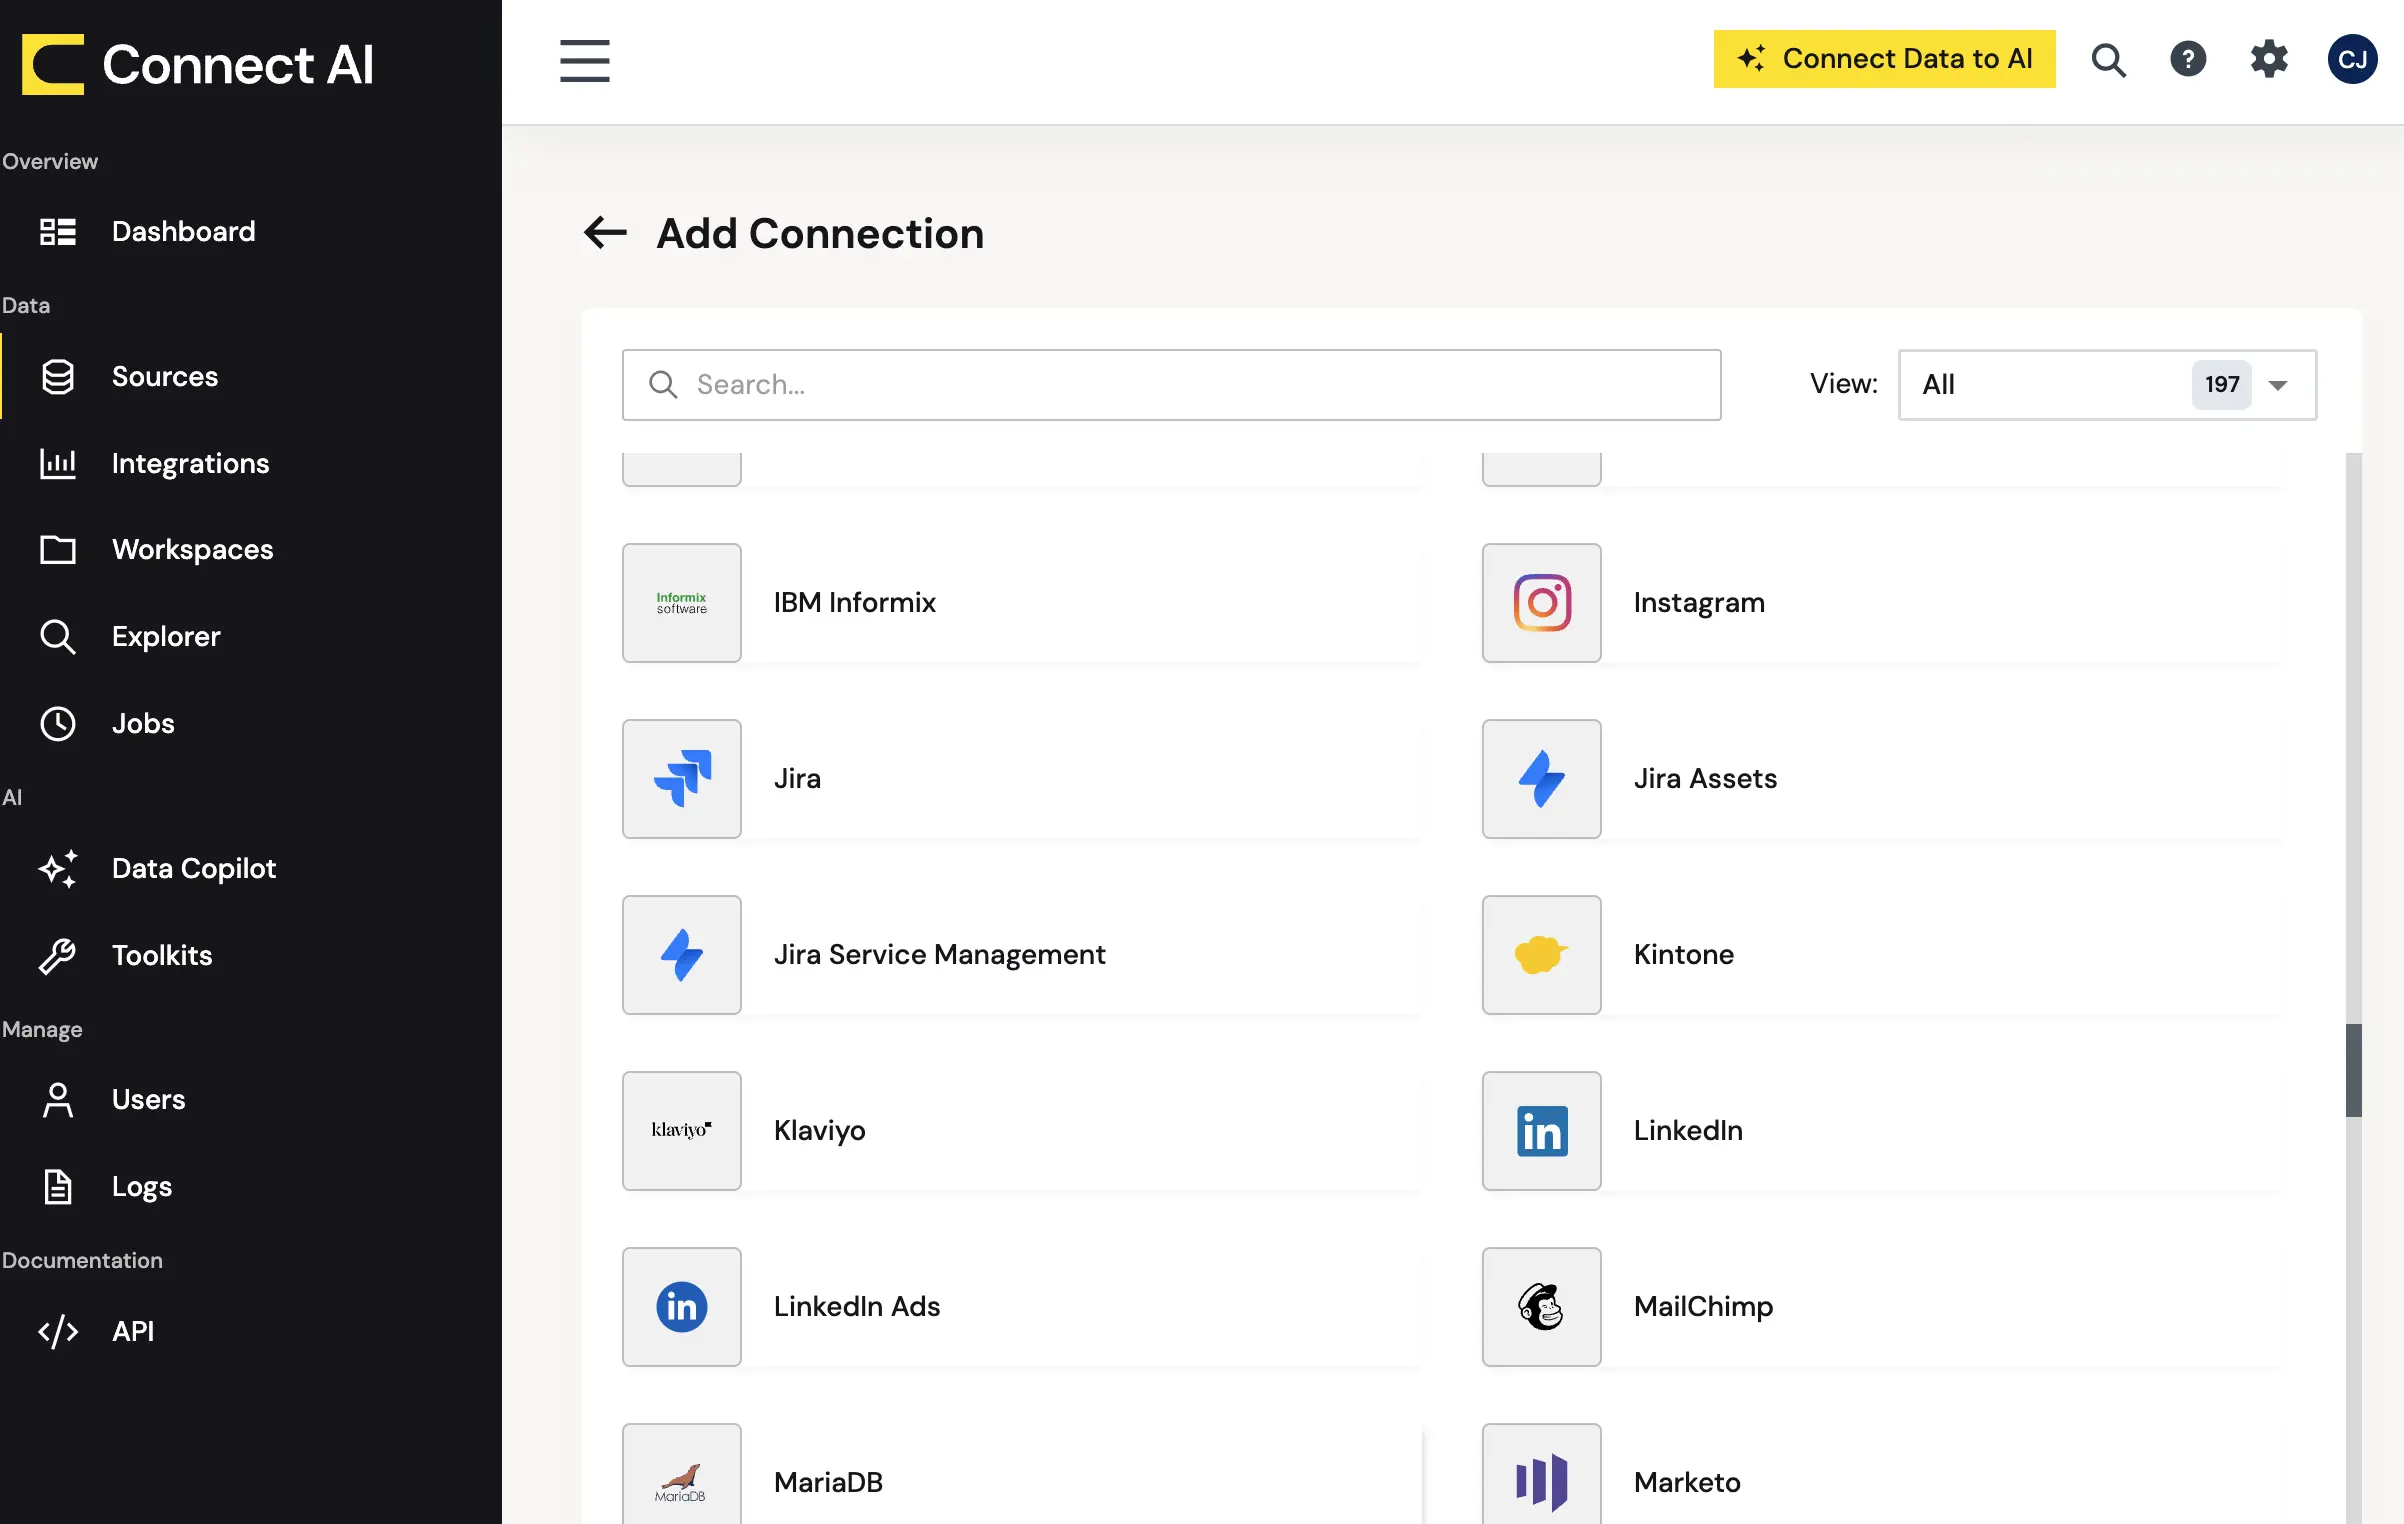Click the Toolkits wrench icon
2404x1524 pixels.
(x=58, y=955)
